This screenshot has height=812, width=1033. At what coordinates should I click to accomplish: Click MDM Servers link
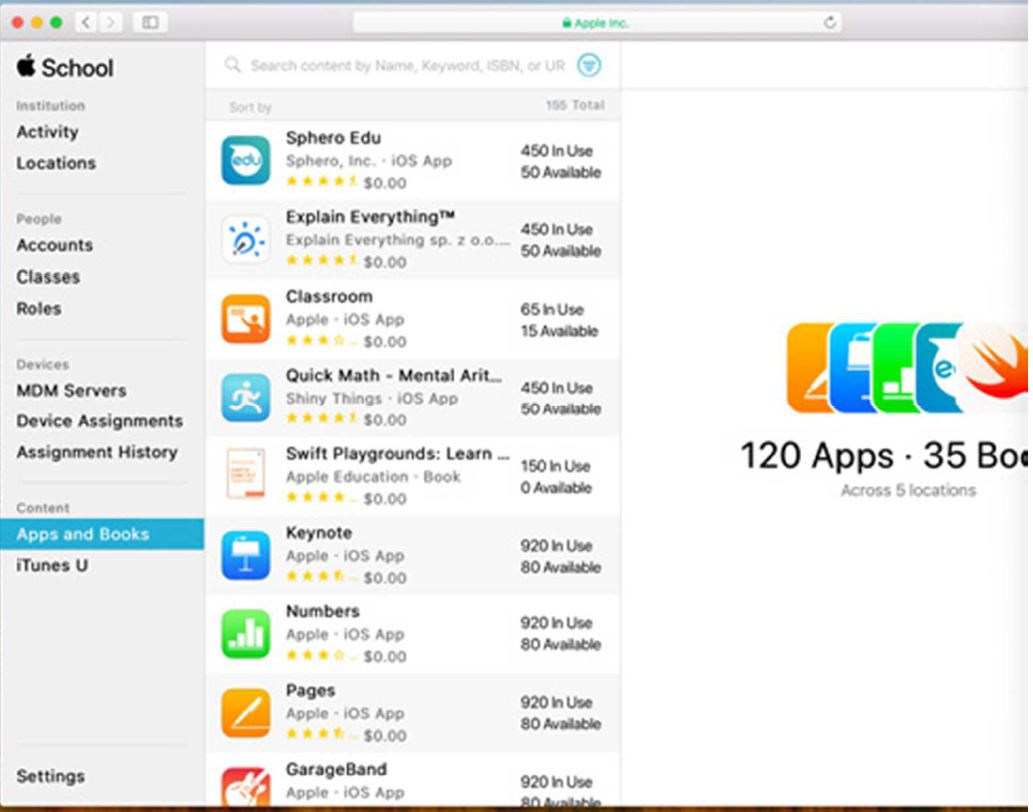pyautogui.click(x=71, y=390)
